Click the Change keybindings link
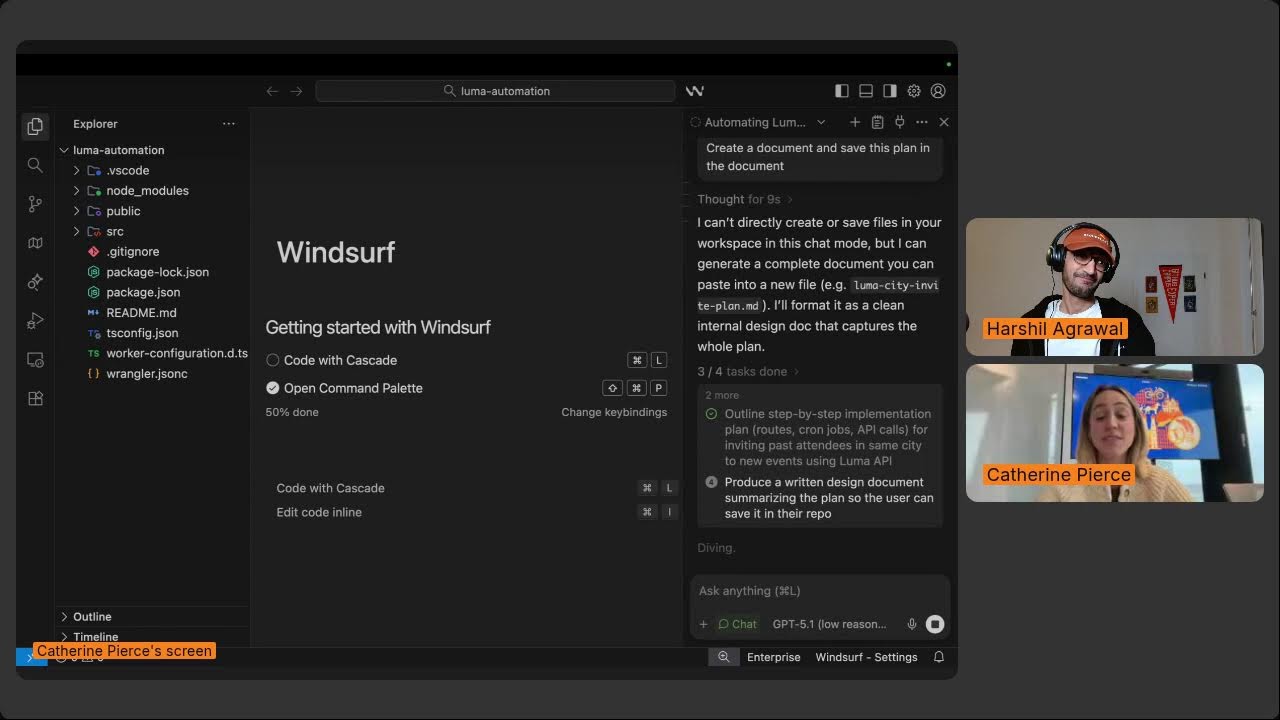This screenshot has height=720, width=1280. 613,412
